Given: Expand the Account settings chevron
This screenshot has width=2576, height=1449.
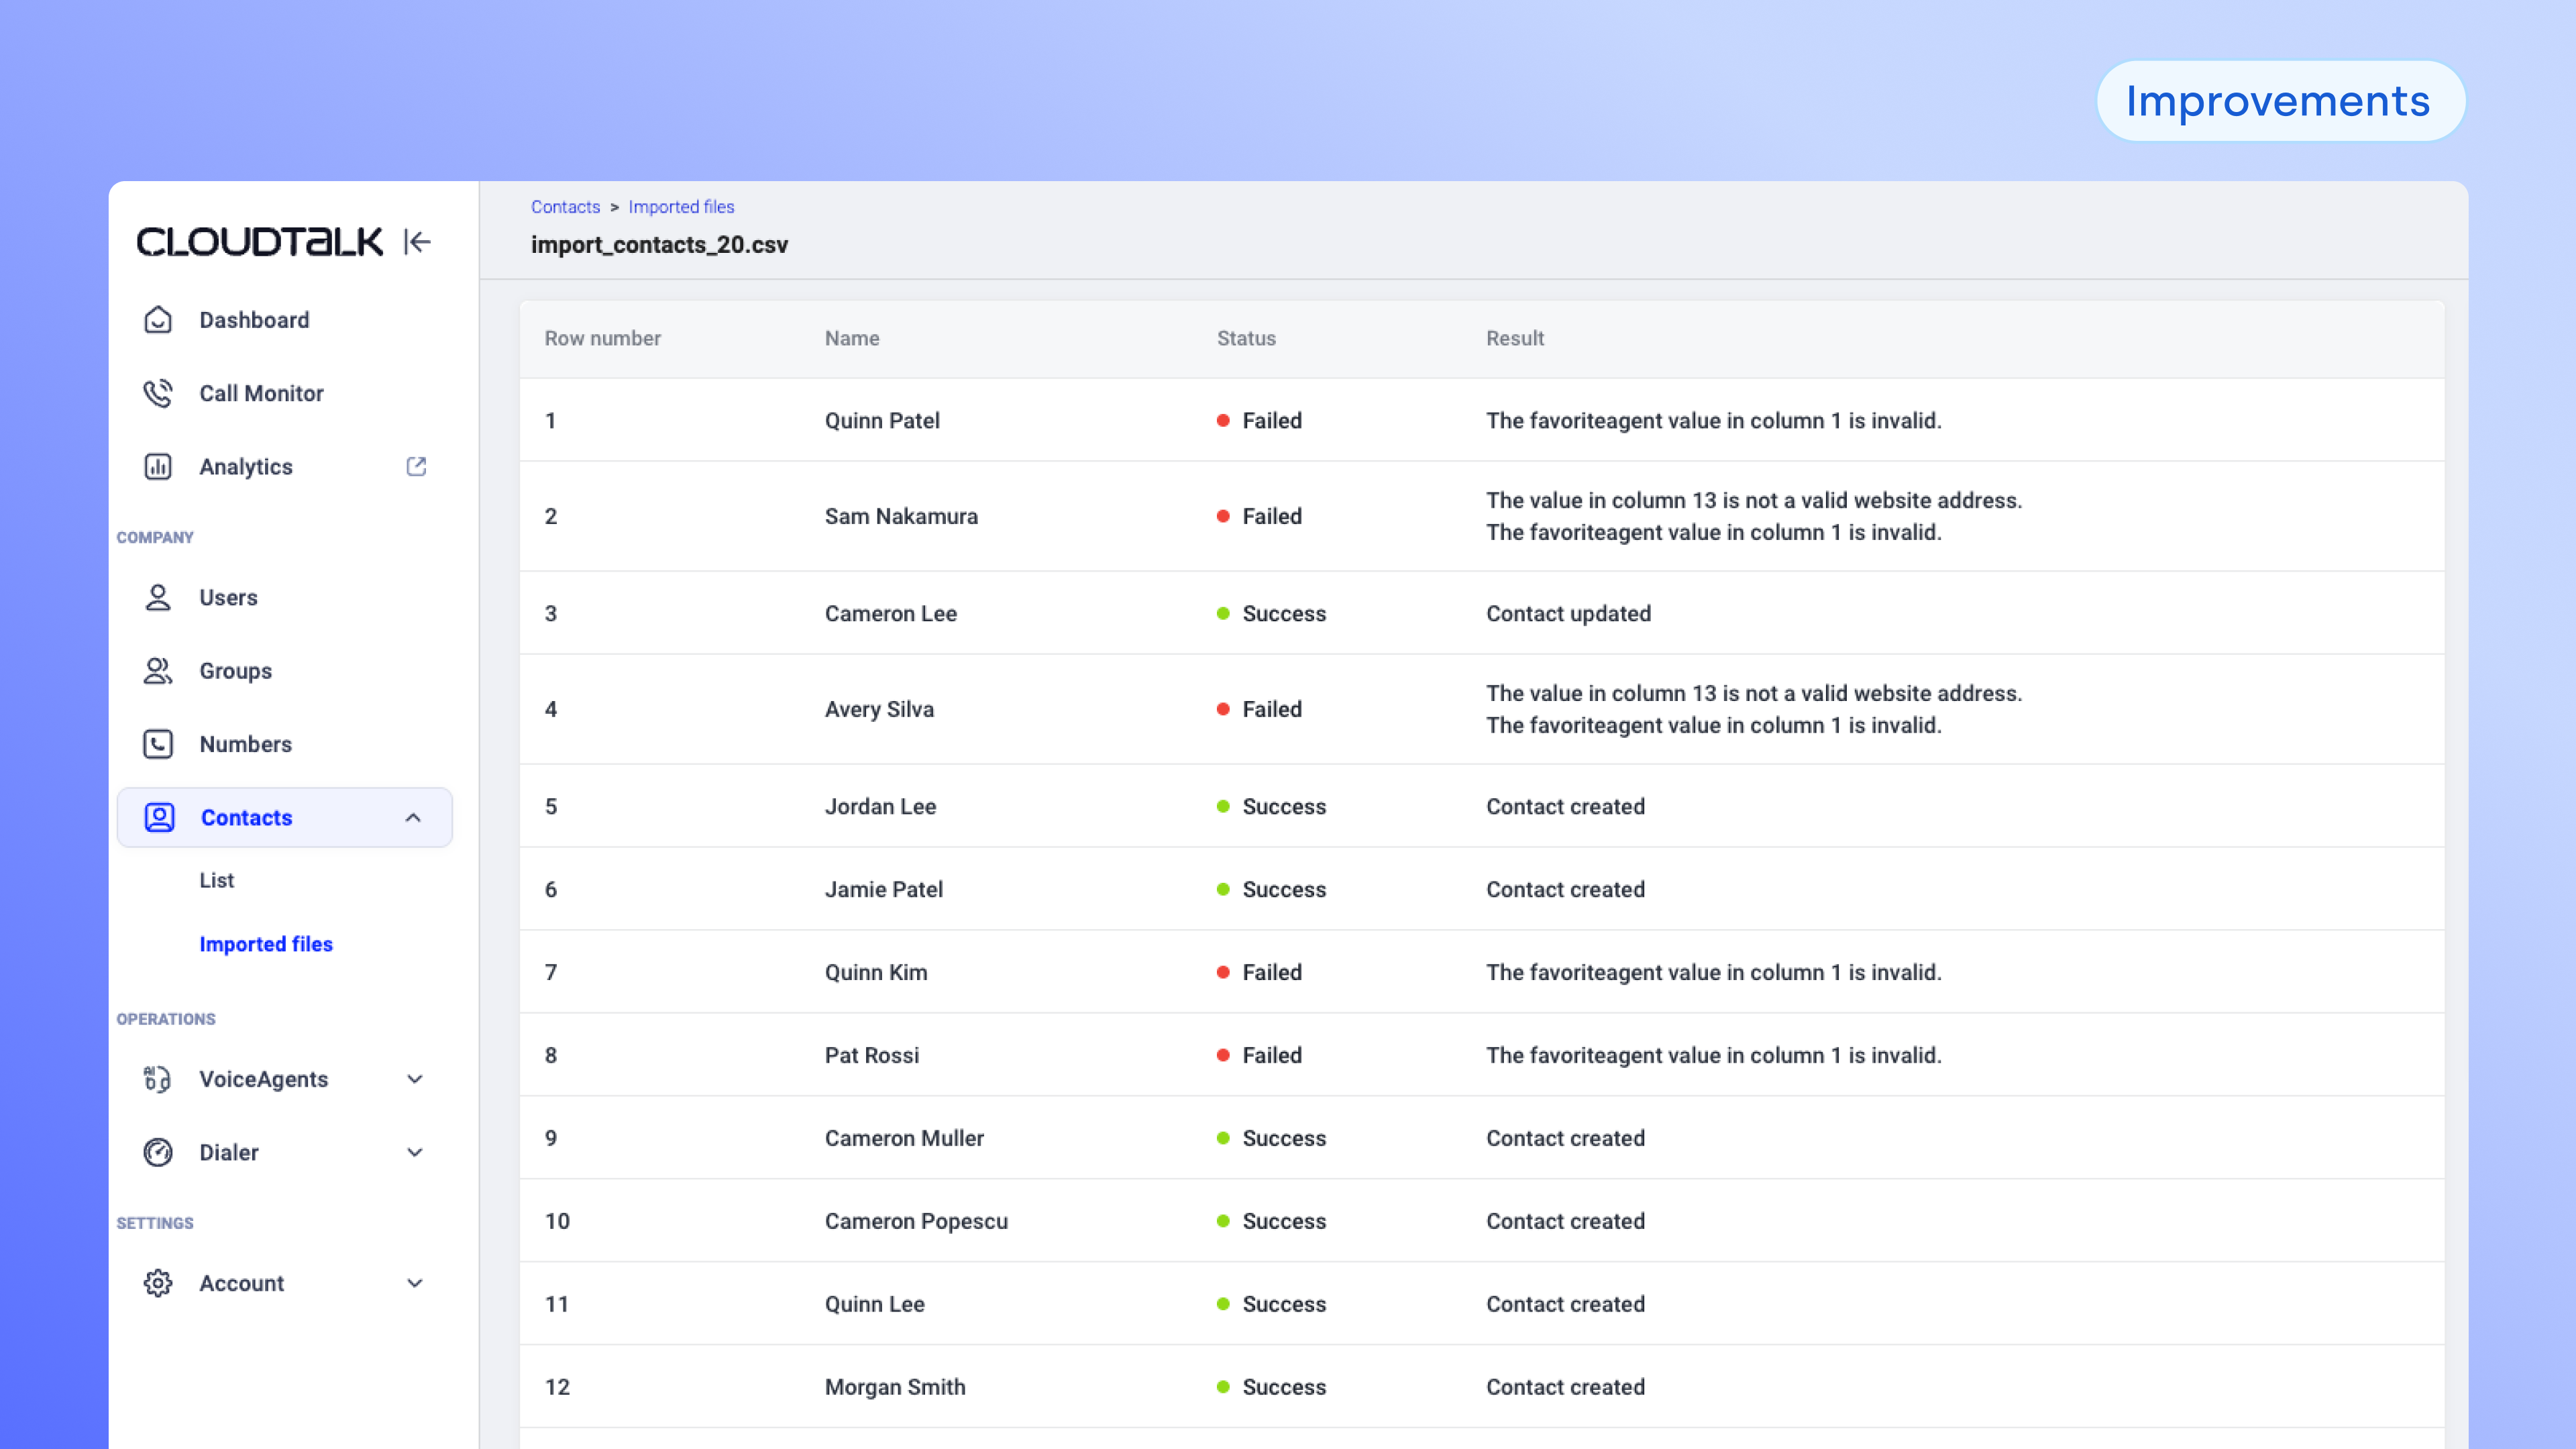Looking at the screenshot, I should 415,1283.
